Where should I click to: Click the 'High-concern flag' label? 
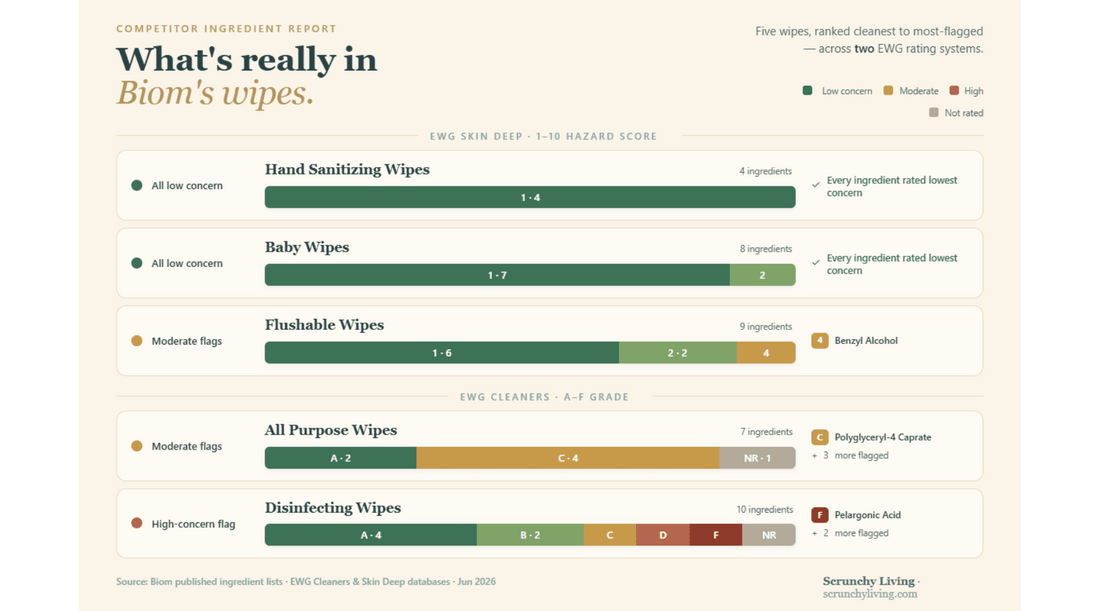[x=193, y=524]
